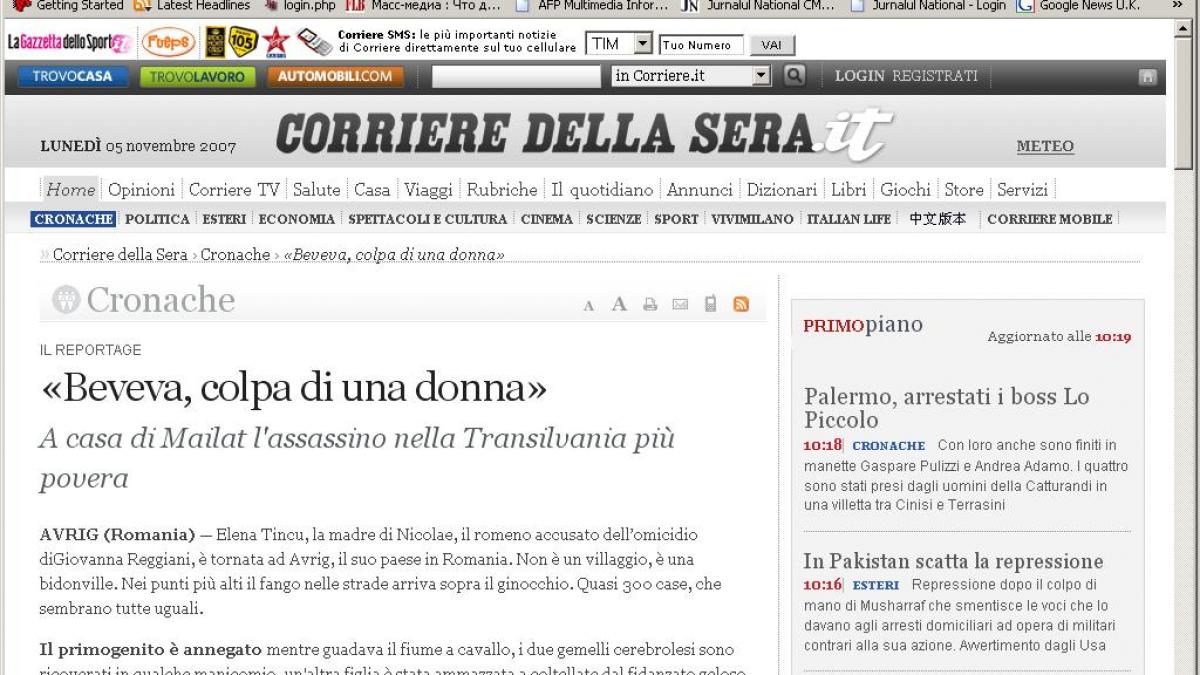Click the Cronache section people icon
This screenshot has width=1200, height=675.
point(66,300)
